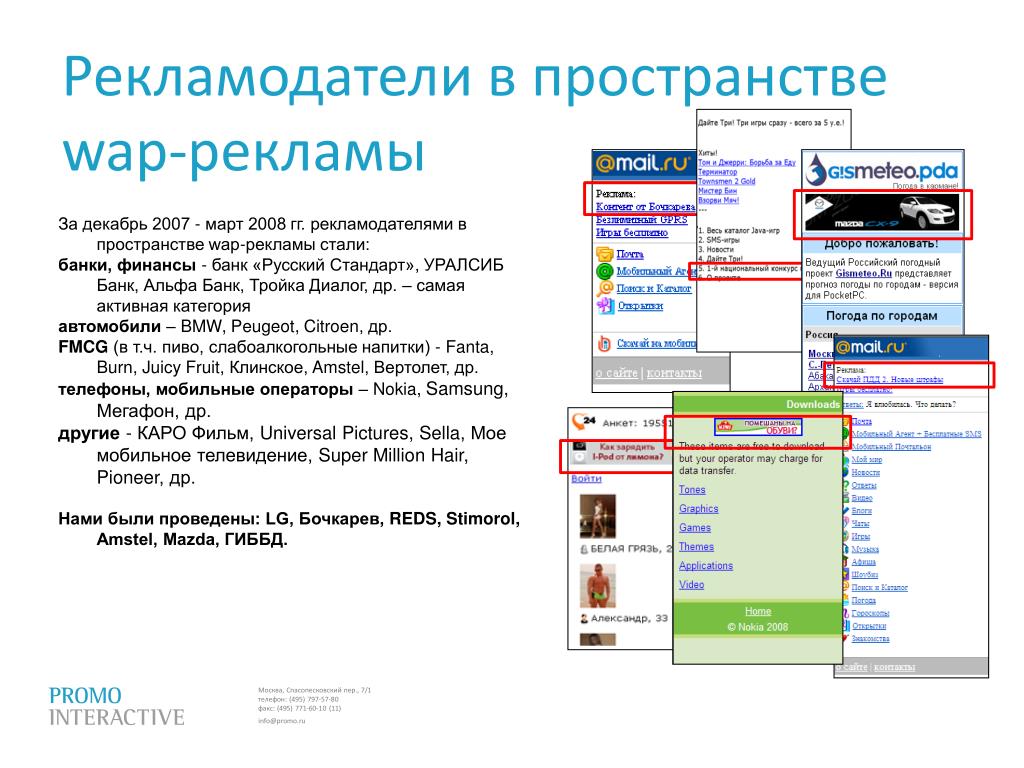Click the Поиск и Каталог magnifier icon
Screen dimensions: 1024x768
click(x=605, y=288)
